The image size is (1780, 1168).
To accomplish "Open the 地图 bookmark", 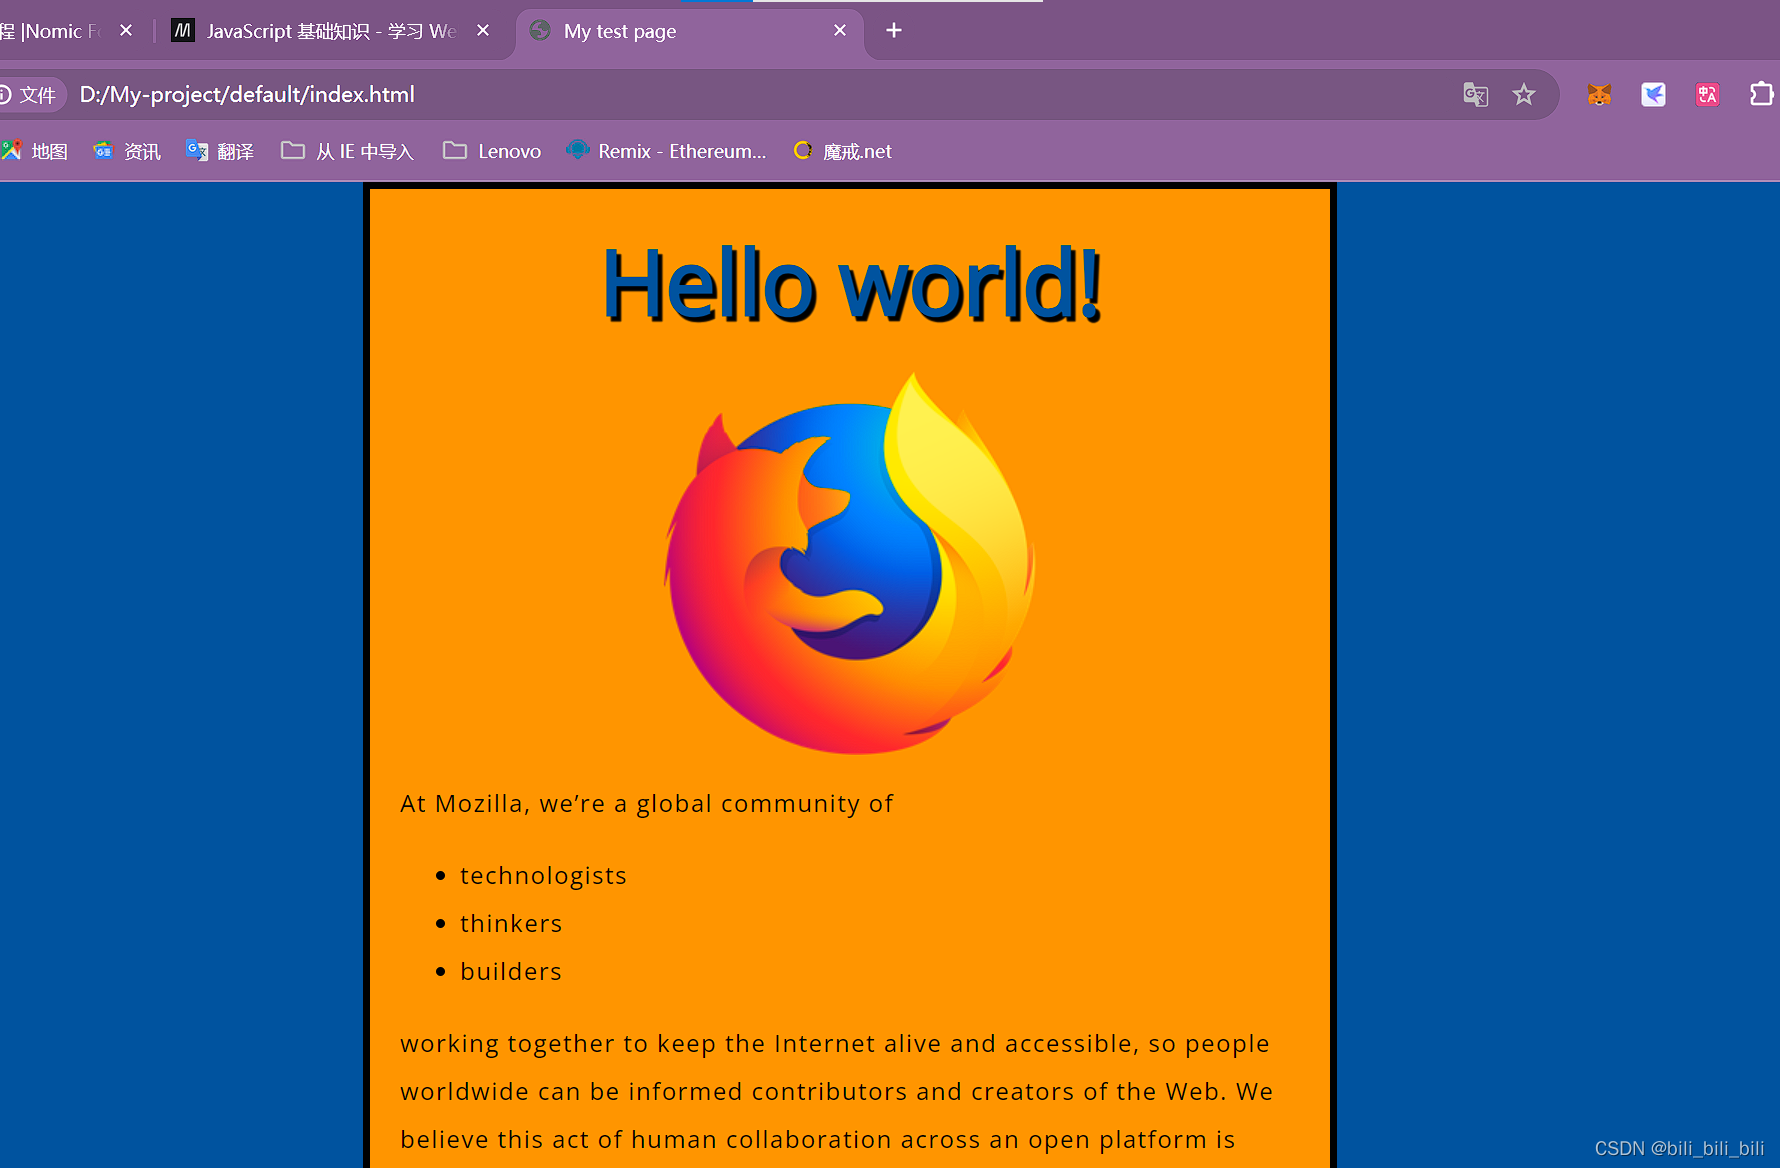I will coord(35,151).
